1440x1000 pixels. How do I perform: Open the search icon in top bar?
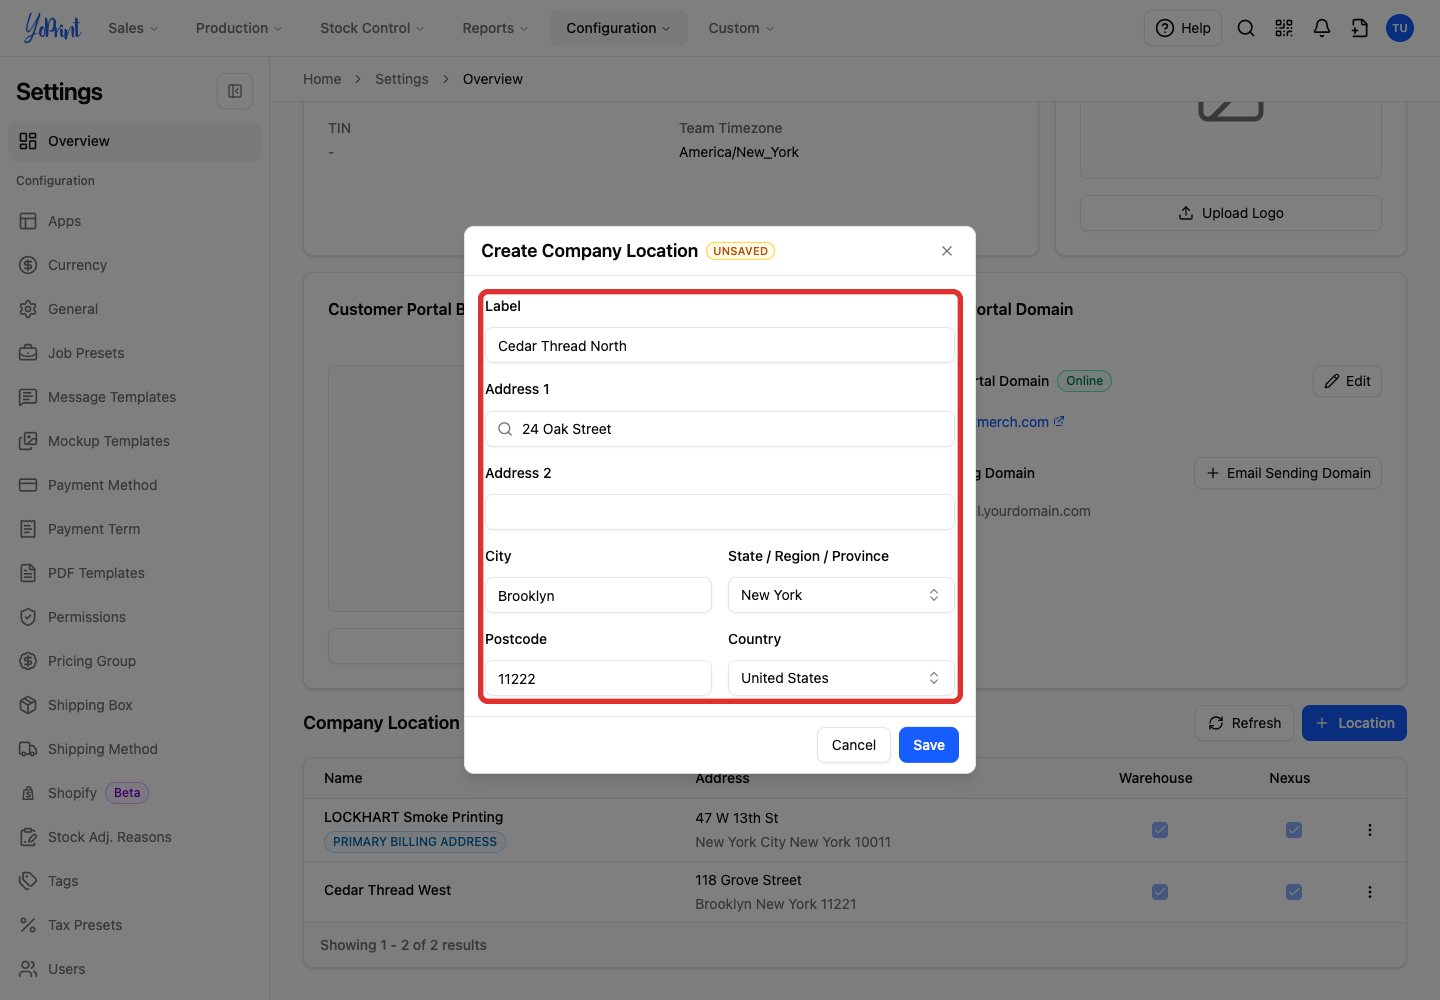pyautogui.click(x=1246, y=28)
